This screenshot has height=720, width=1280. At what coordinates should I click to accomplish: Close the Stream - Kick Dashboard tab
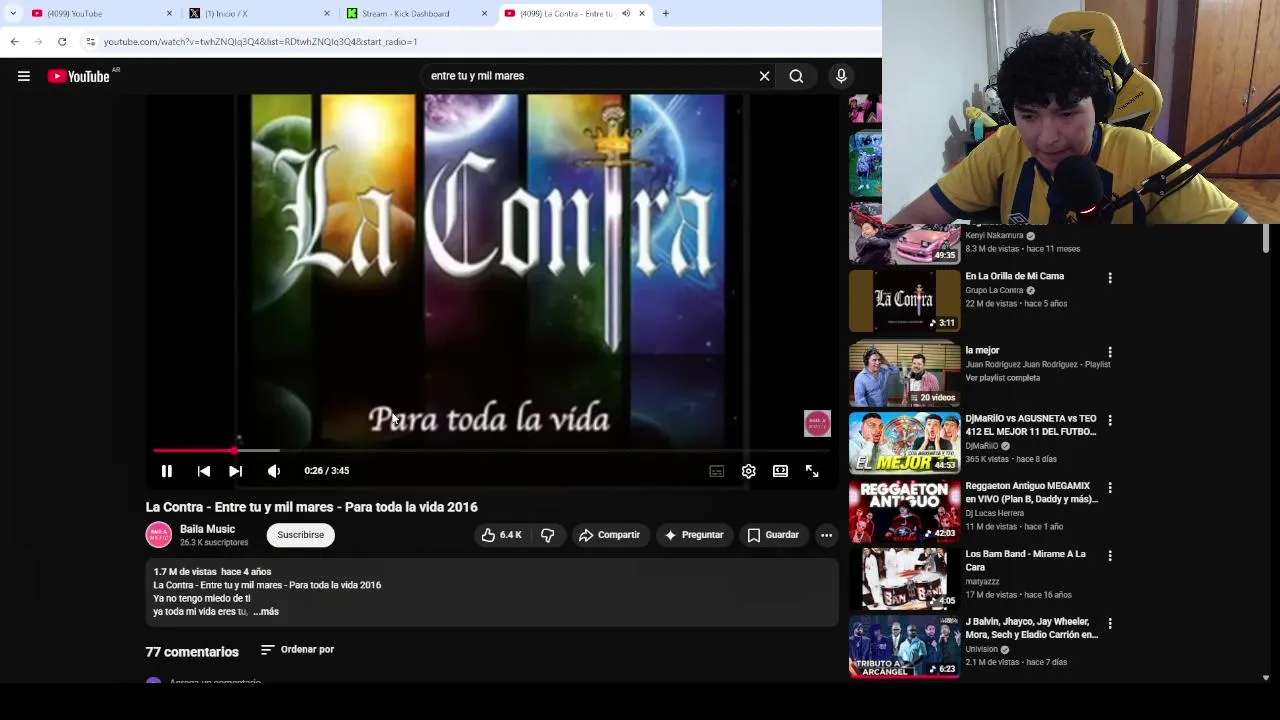484,14
